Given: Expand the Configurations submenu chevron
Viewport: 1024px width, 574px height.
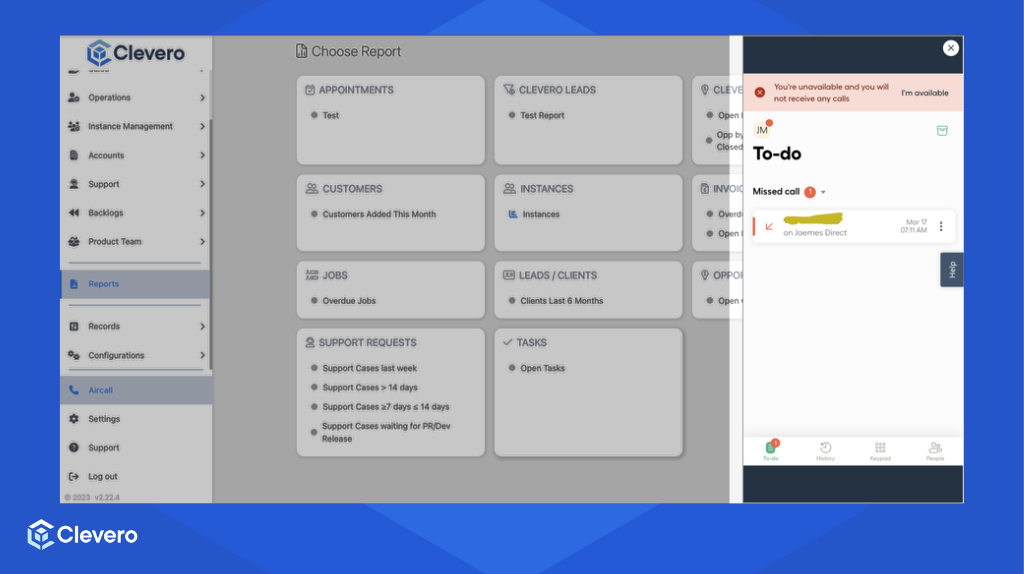Looking at the screenshot, I should [x=202, y=355].
